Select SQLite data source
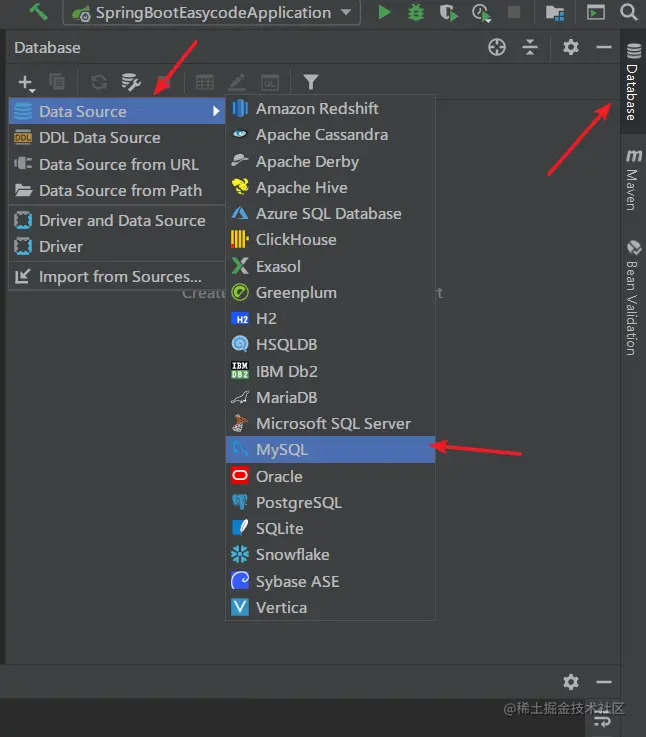Viewport: 646px width, 737px height. coord(331,528)
